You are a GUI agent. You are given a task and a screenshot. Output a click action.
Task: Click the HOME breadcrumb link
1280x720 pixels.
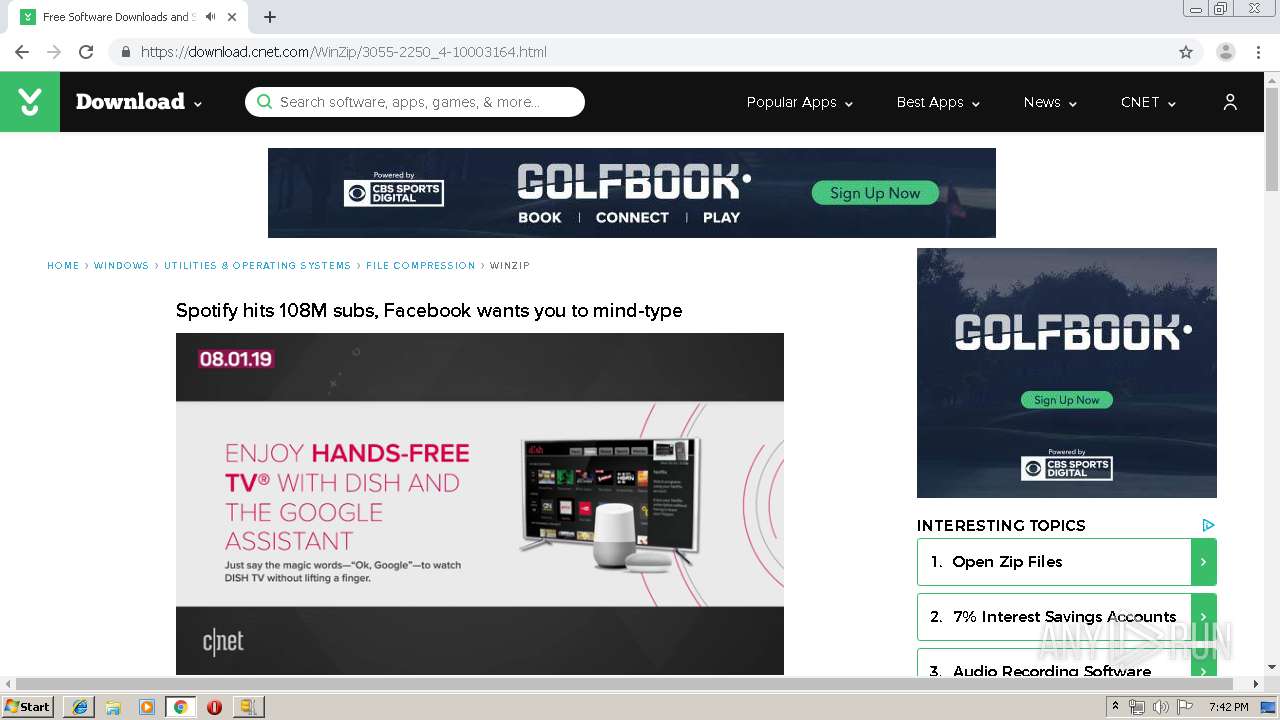[63, 266]
